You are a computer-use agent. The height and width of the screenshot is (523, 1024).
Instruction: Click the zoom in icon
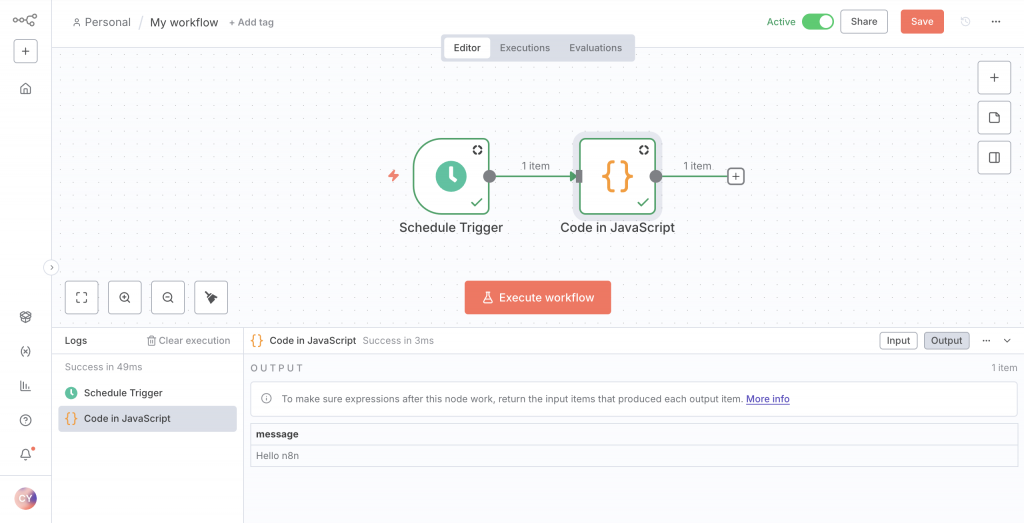tap(125, 298)
